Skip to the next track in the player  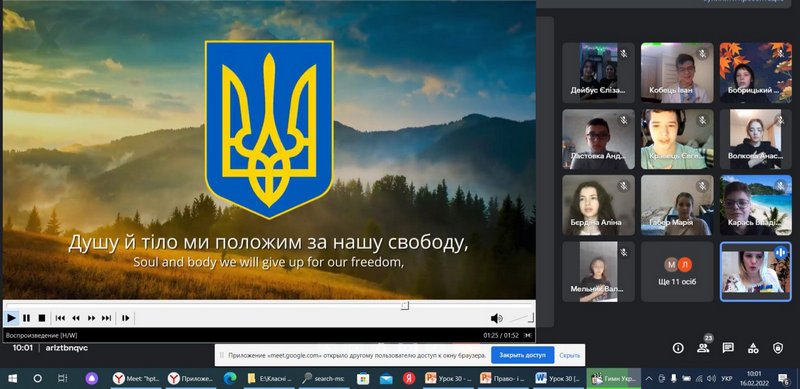[x=106, y=318]
